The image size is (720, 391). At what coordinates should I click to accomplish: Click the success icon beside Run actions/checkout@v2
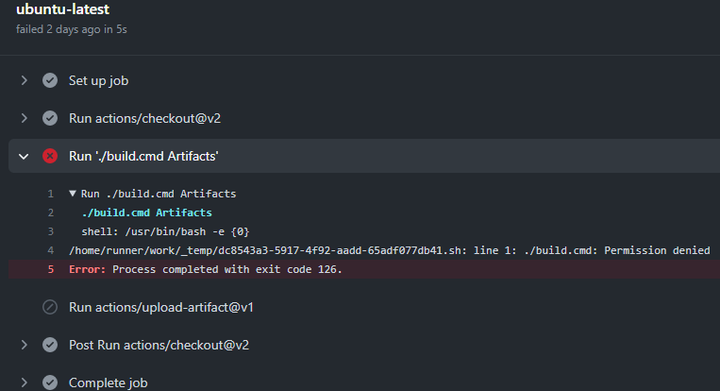[50, 118]
